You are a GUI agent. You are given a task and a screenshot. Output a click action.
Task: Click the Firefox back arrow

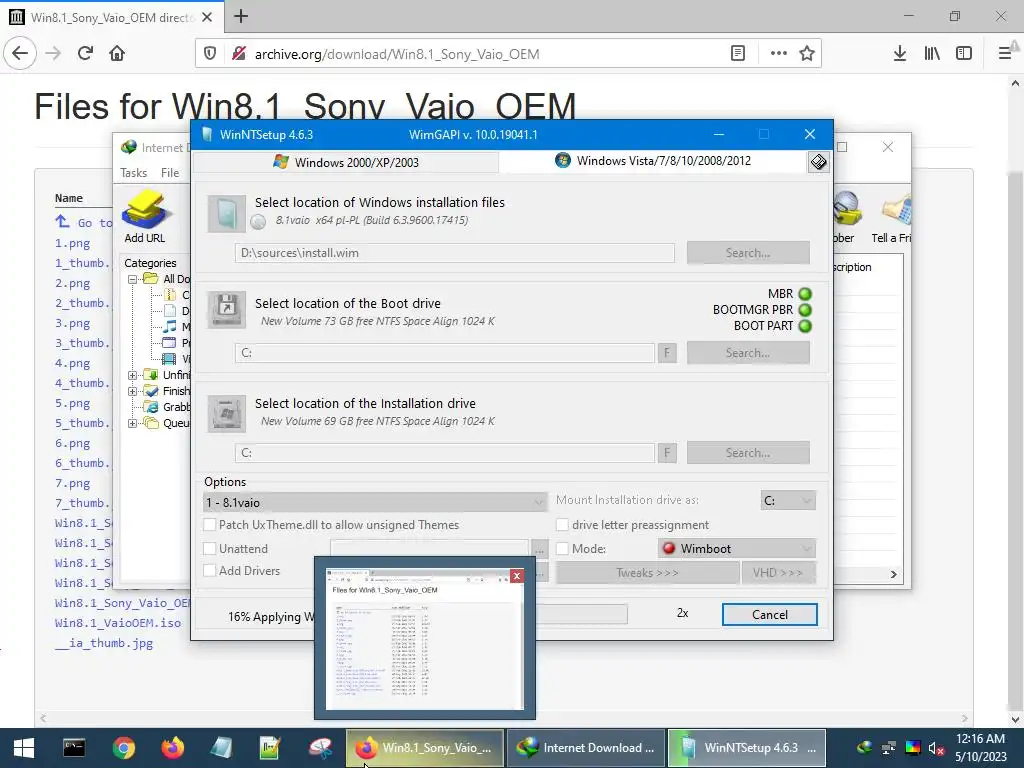20,54
